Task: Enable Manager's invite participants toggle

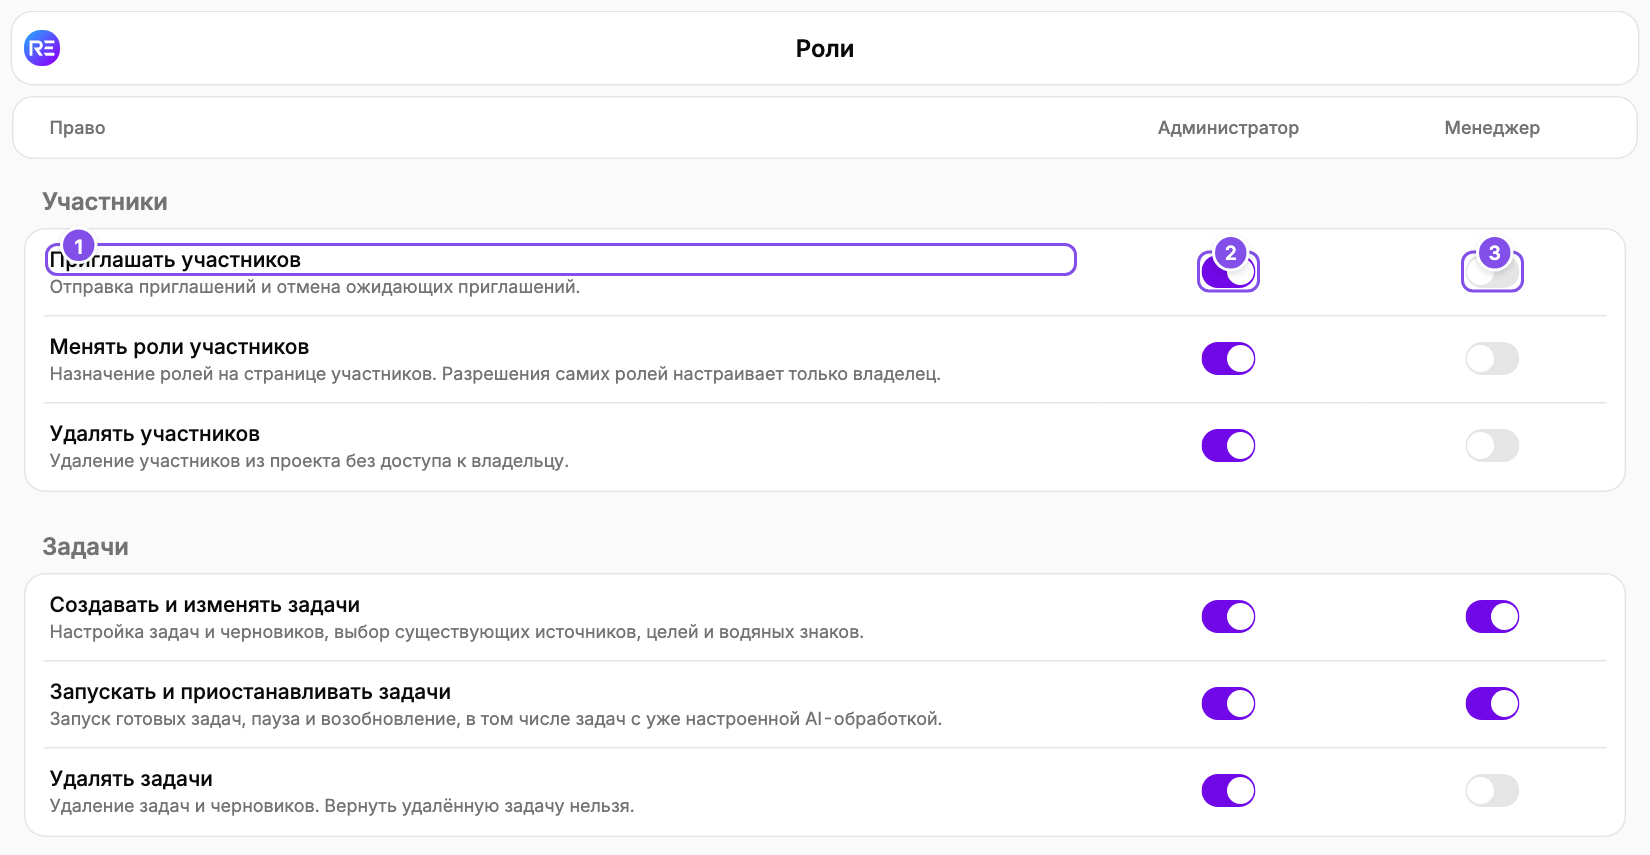Action: (x=1492, y=272)
